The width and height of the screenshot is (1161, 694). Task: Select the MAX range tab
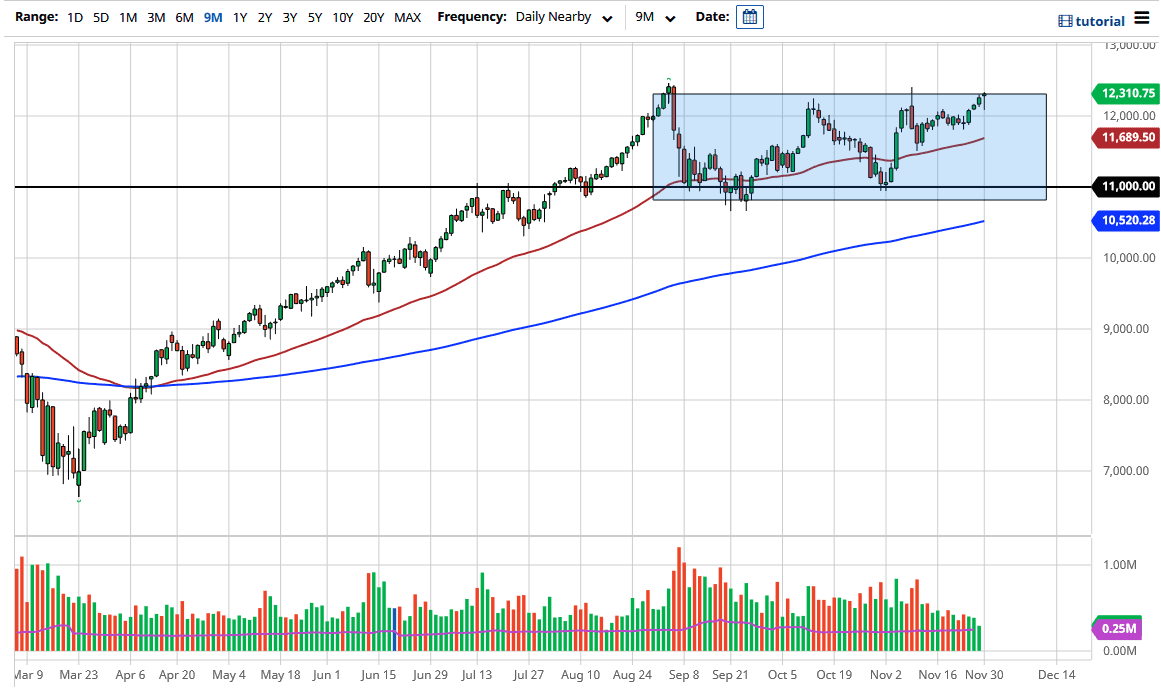pyautogui.click(x=407, y=17)
